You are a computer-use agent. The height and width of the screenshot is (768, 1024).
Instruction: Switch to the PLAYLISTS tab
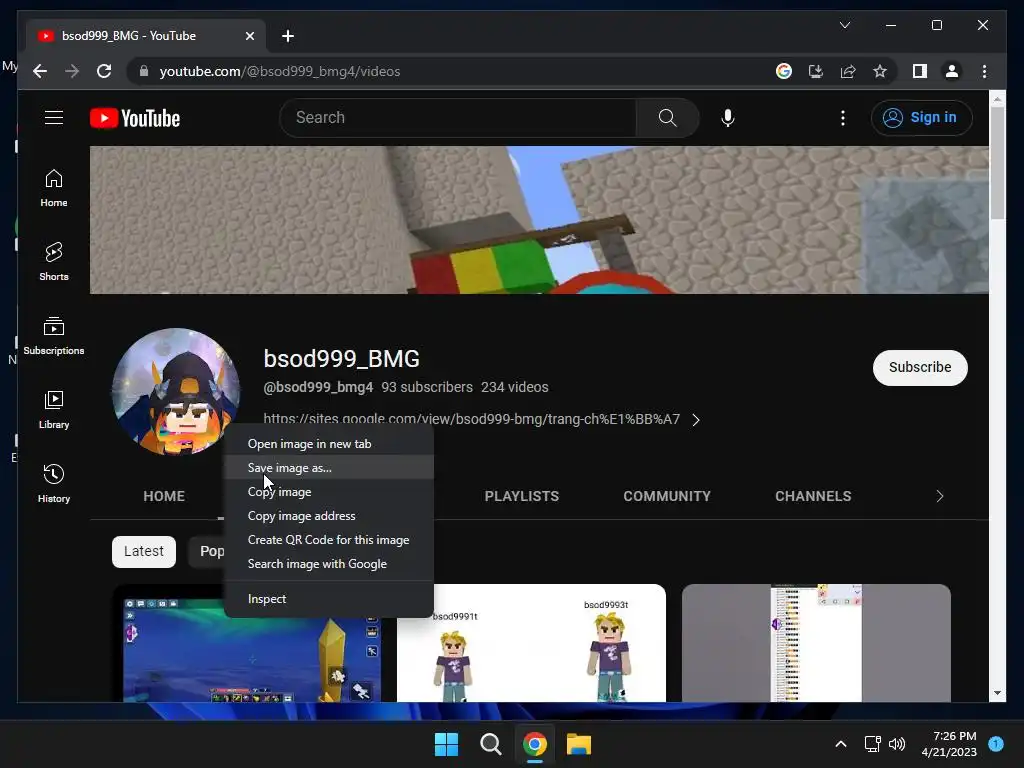click(x=522, y=496)
